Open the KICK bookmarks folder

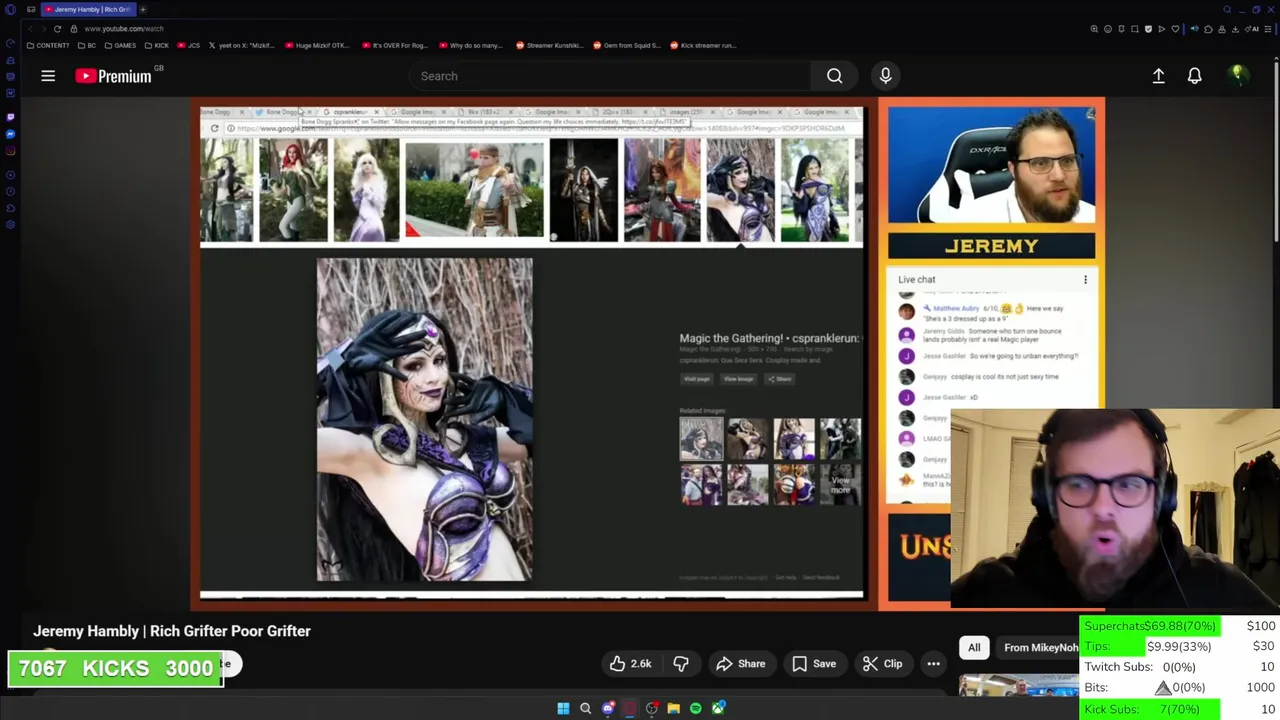tap(156, 45)
